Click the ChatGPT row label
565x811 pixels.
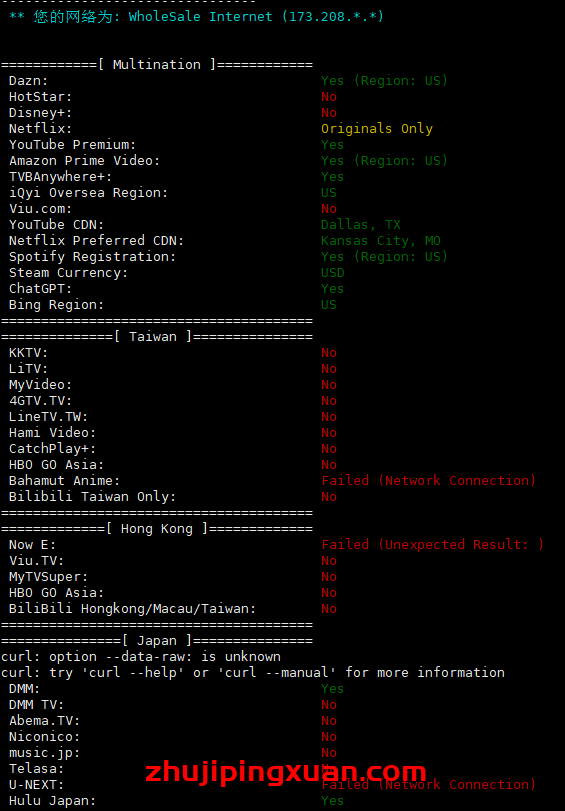tap(41, 289)
